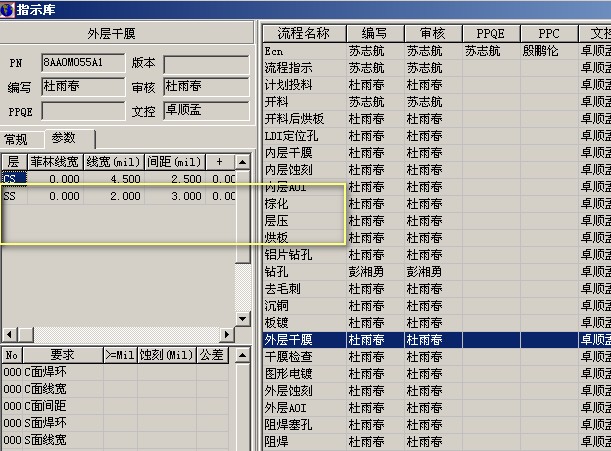Screen dimensions: 611x451
Task: Select the 计划投料 process row
Action: [x=437, y=85]
